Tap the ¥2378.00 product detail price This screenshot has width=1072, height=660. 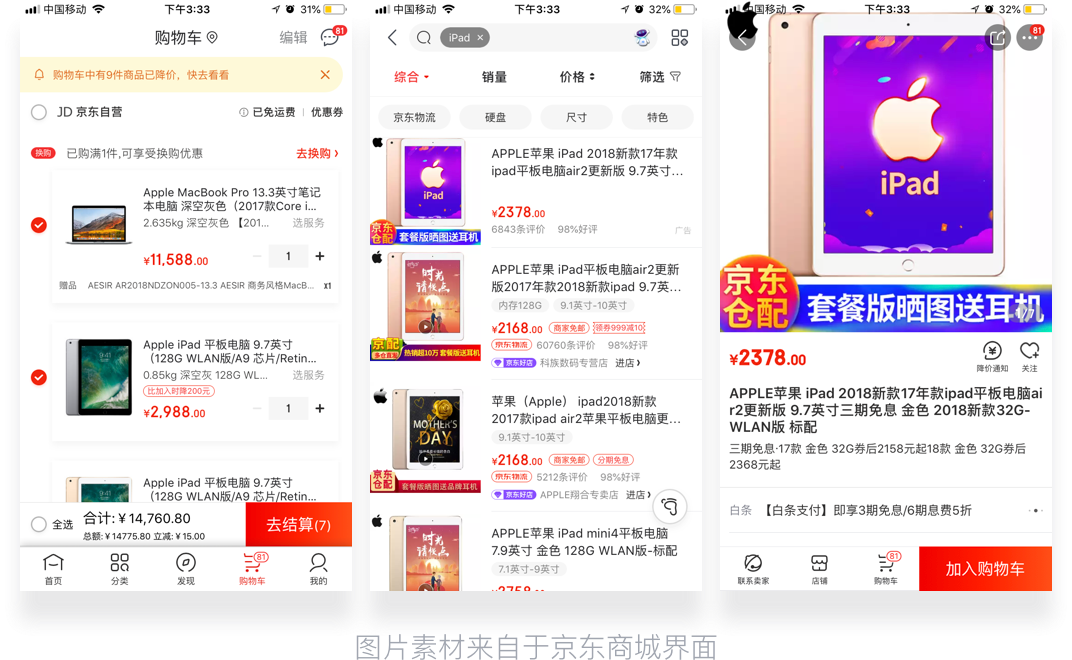click(768, 358)
